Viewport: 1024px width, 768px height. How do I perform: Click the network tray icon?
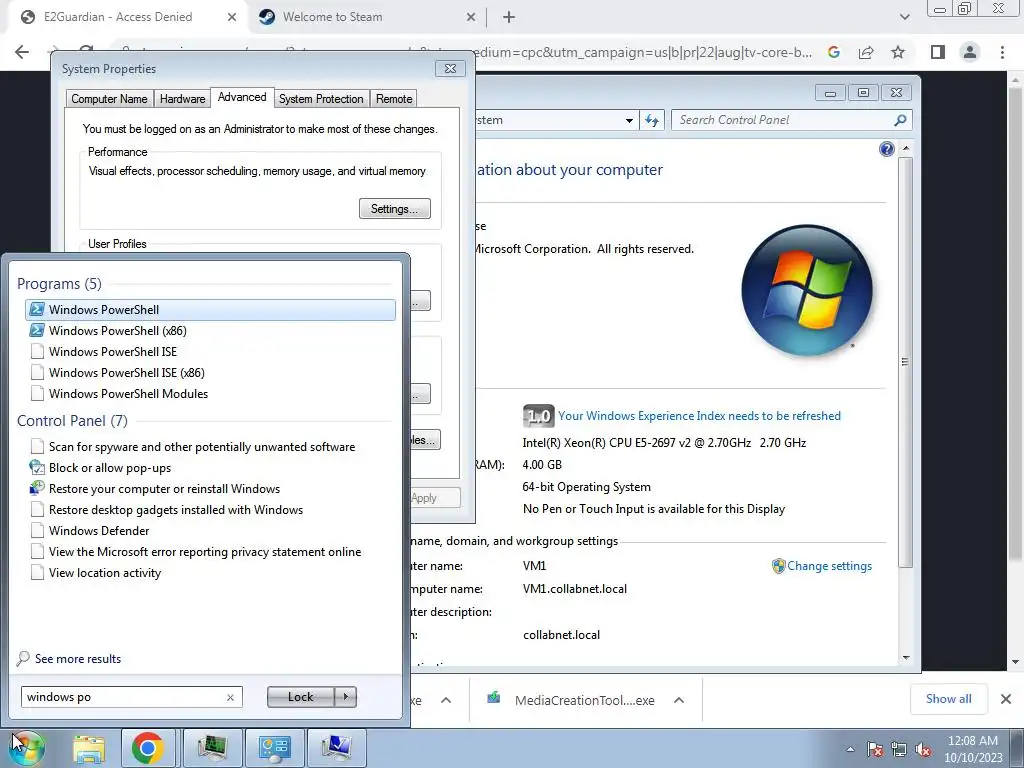coord(899,750)
